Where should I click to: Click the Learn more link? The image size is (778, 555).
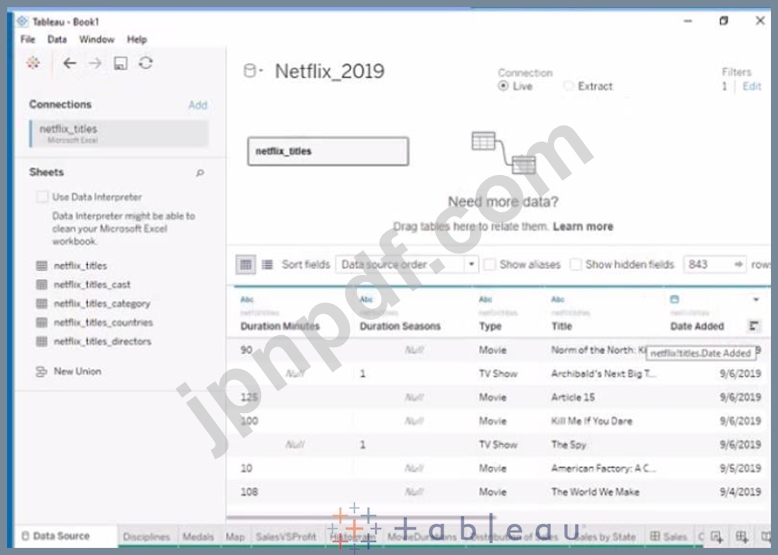pos(583,227)
